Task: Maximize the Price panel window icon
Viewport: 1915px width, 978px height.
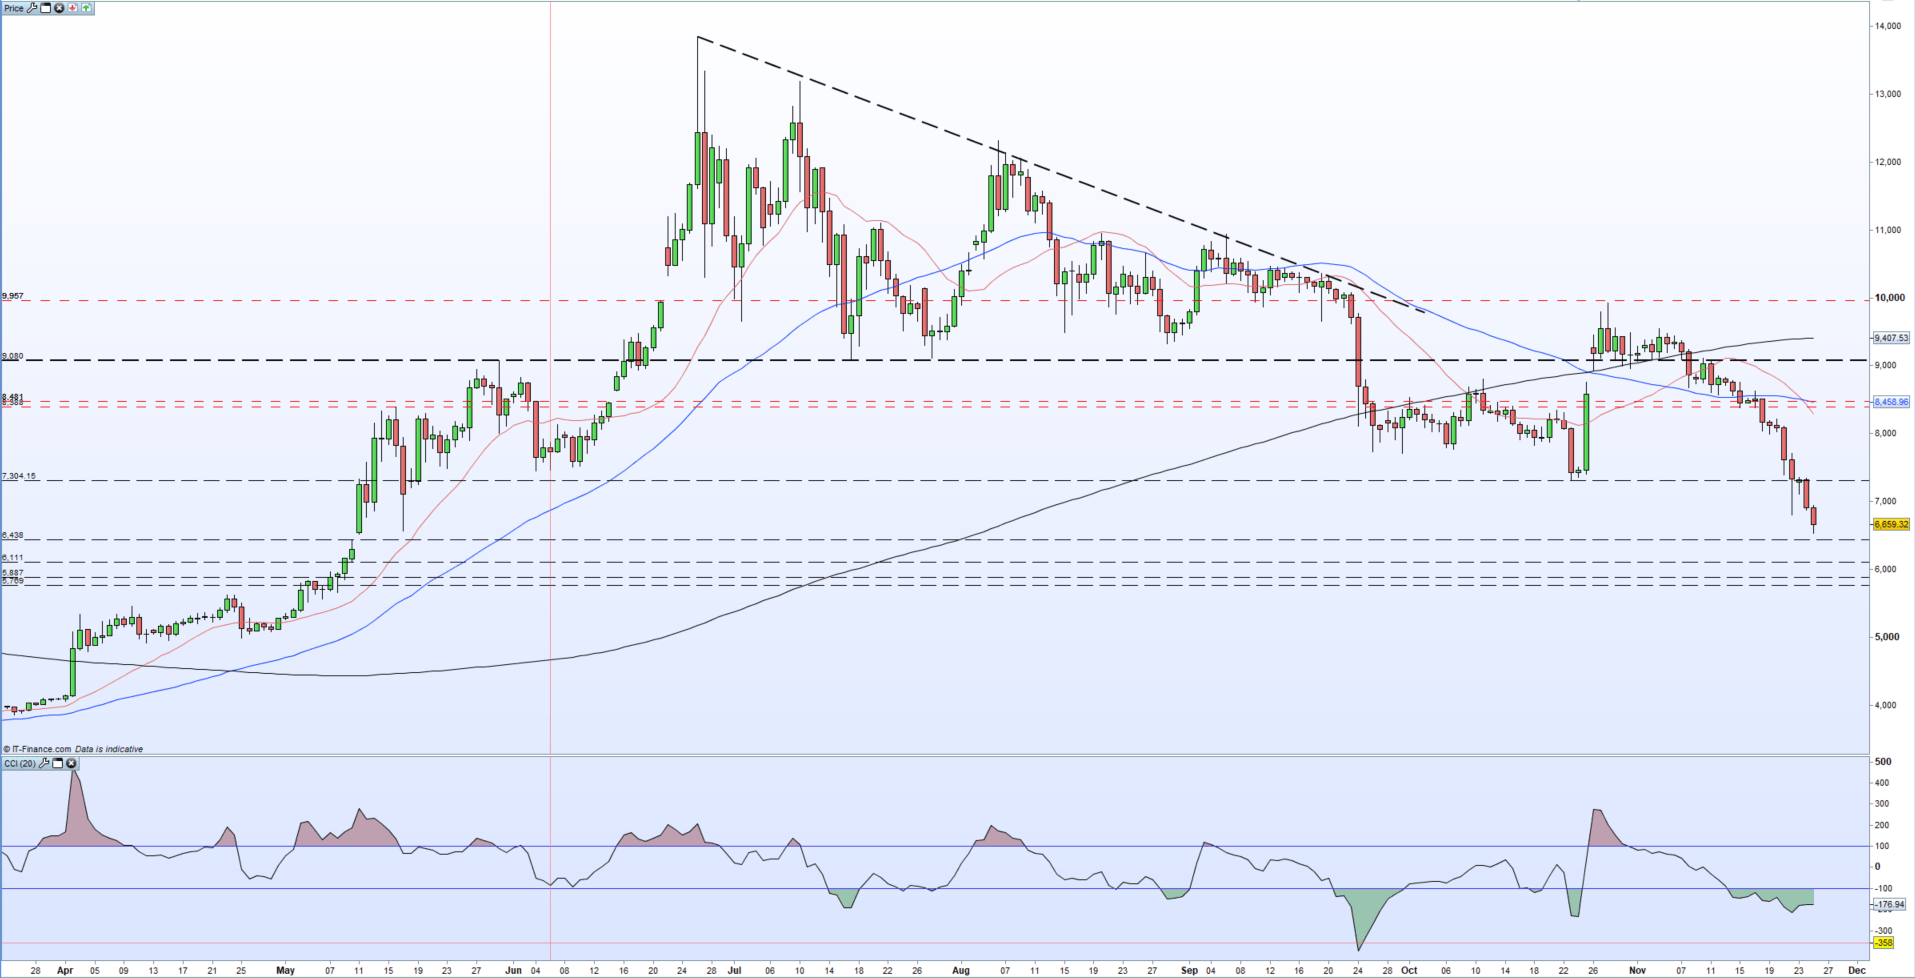Action: (45, 8)
